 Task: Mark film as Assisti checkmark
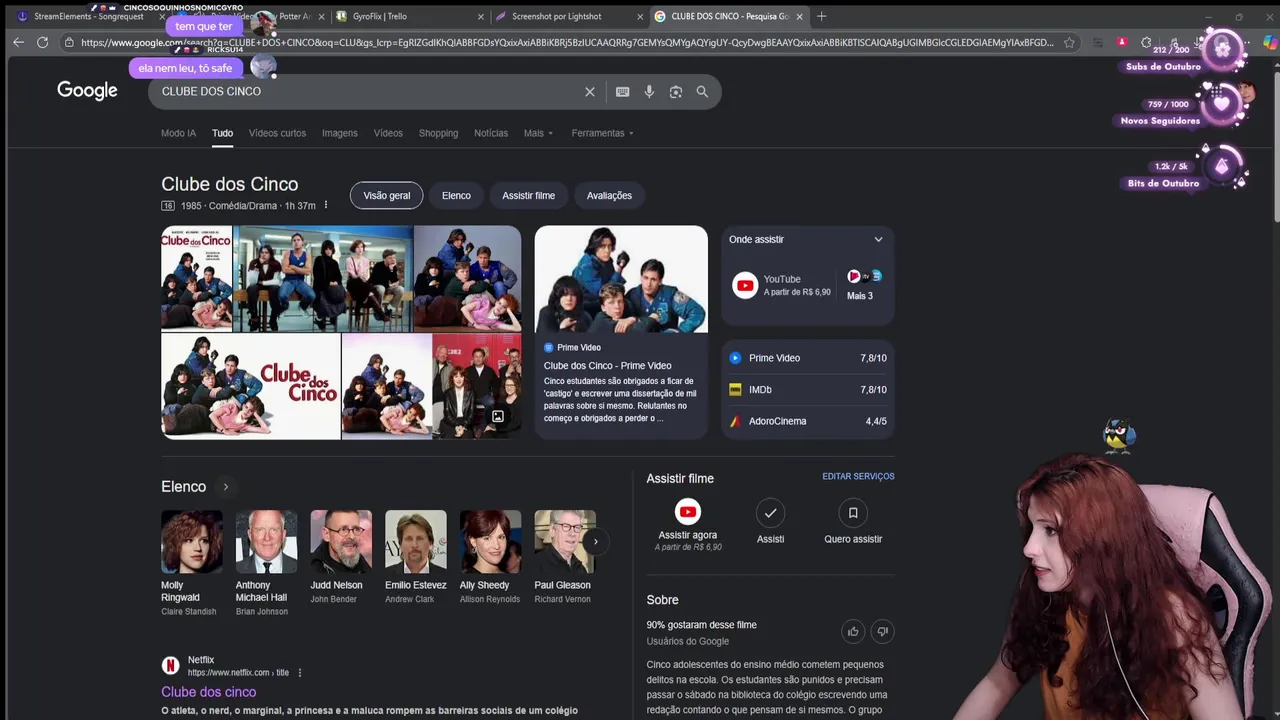coord(770,512)
